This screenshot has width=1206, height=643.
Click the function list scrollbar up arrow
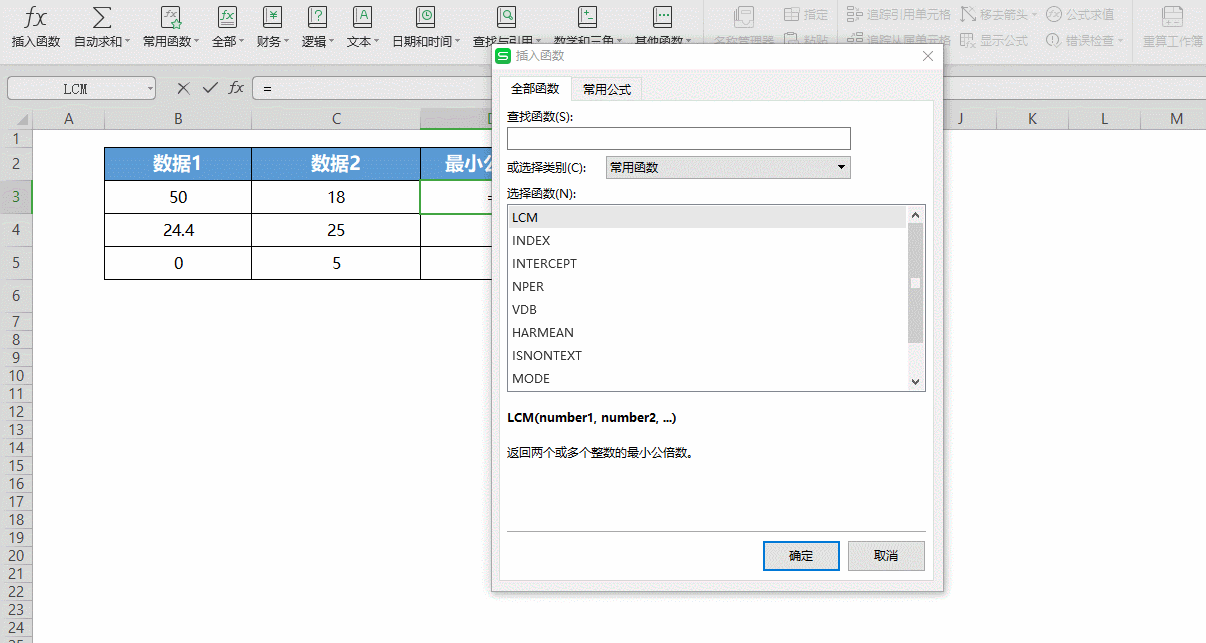point(915,214)
